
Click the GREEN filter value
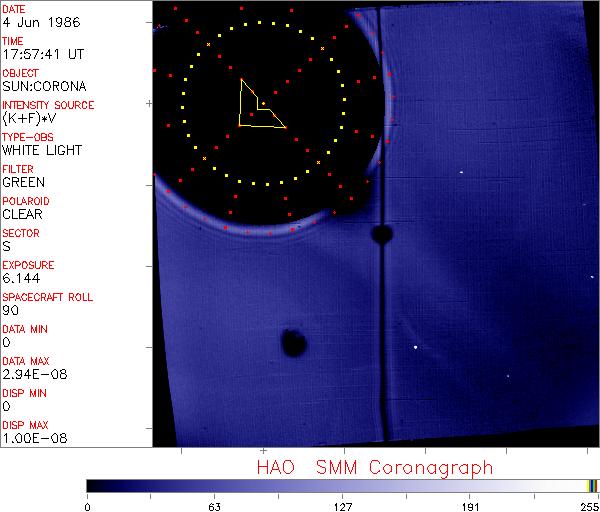23,182
